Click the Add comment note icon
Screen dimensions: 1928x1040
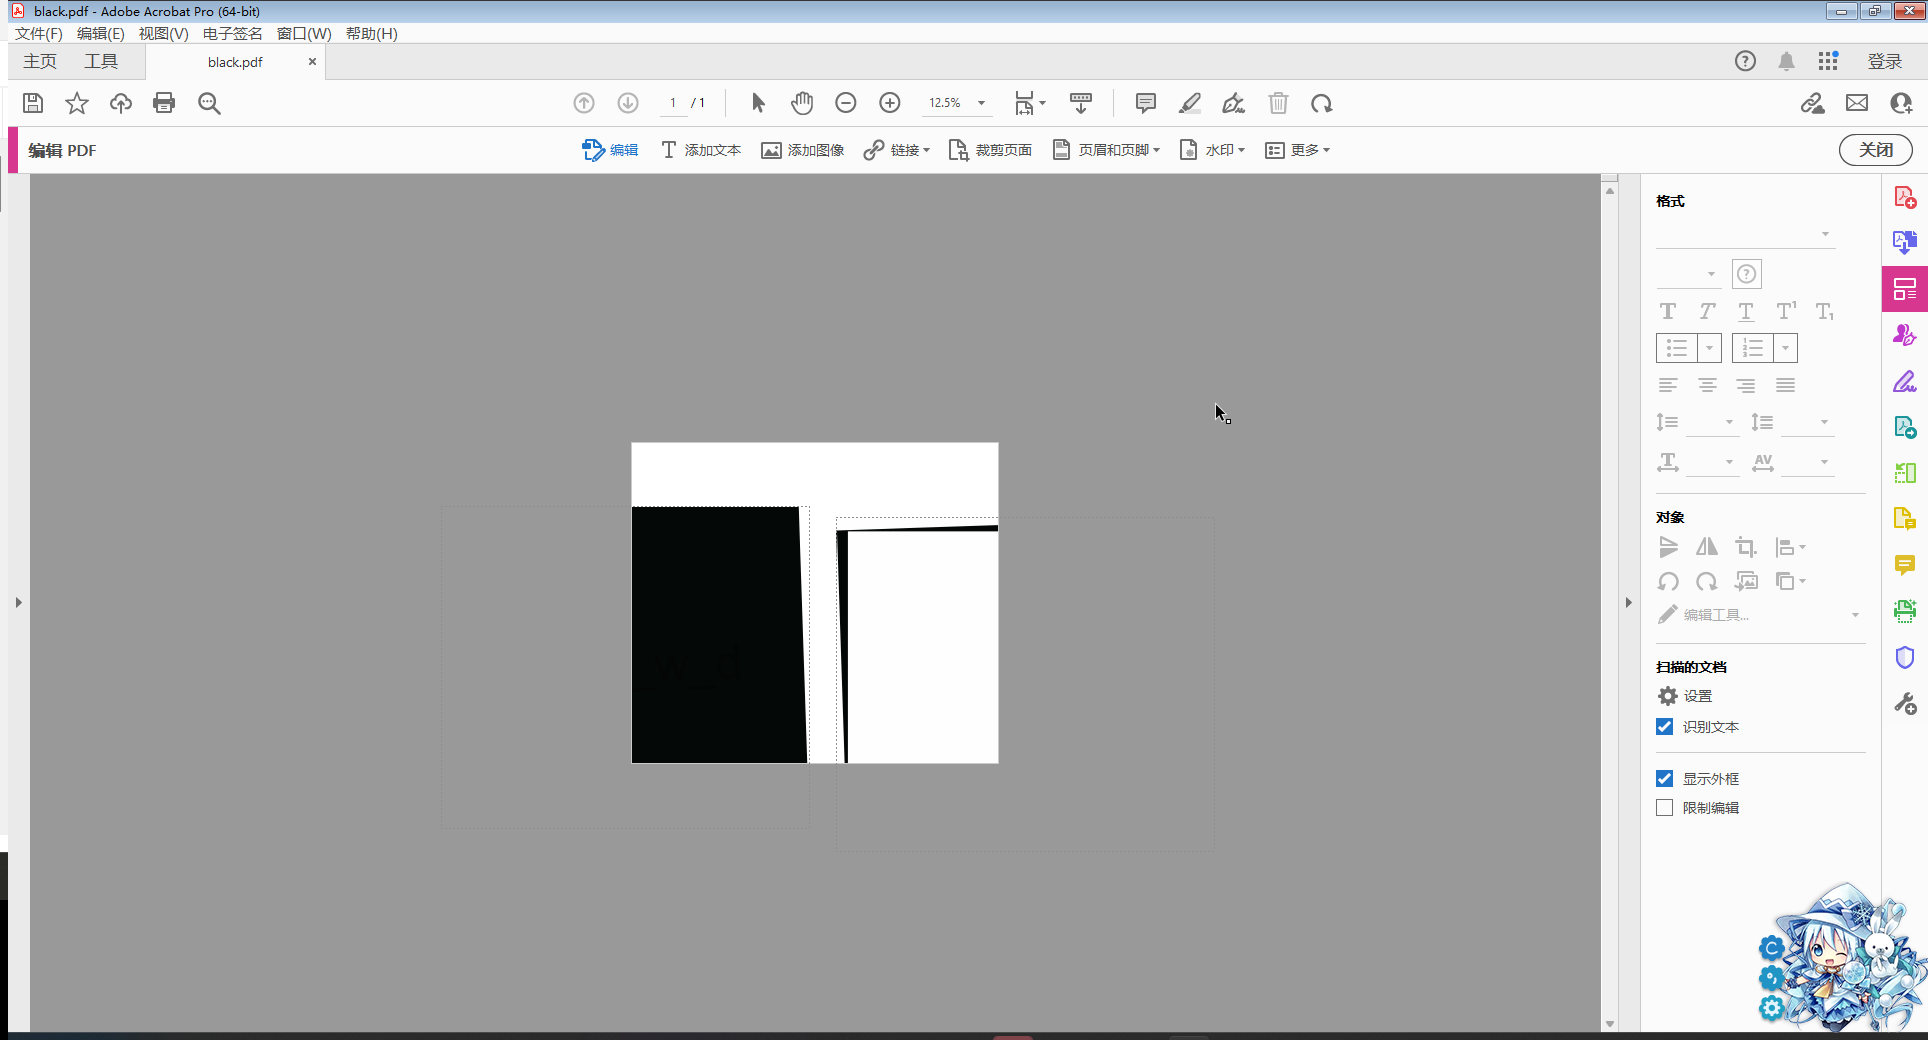pos(1145,103)
